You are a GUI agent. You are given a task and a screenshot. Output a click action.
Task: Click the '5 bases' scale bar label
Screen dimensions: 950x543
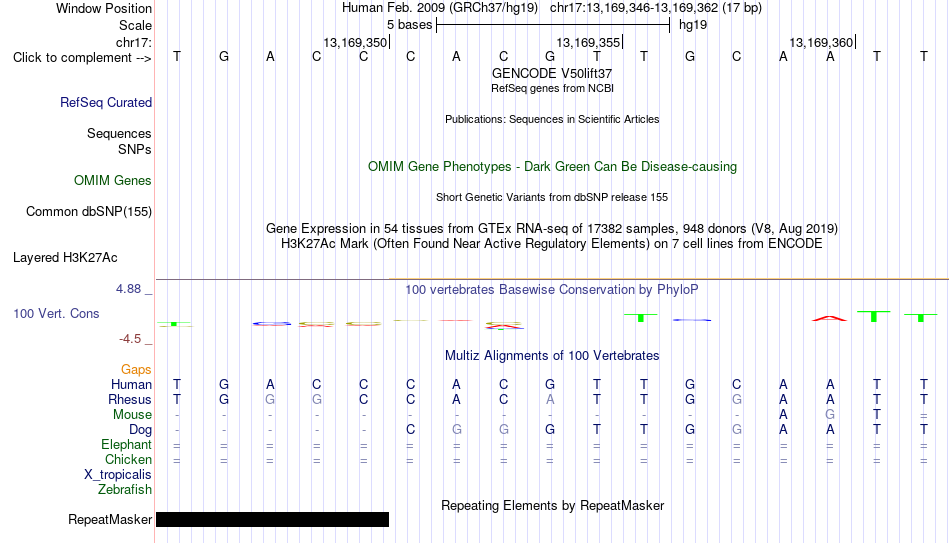point(410,25)
